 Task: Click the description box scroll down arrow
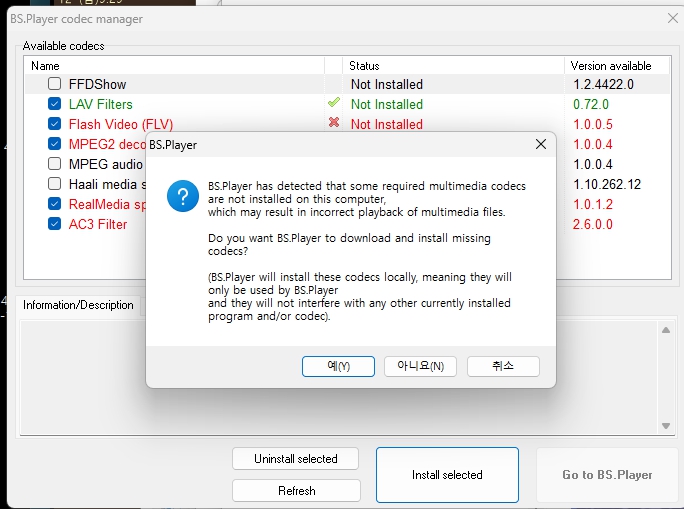click(666, 426)
